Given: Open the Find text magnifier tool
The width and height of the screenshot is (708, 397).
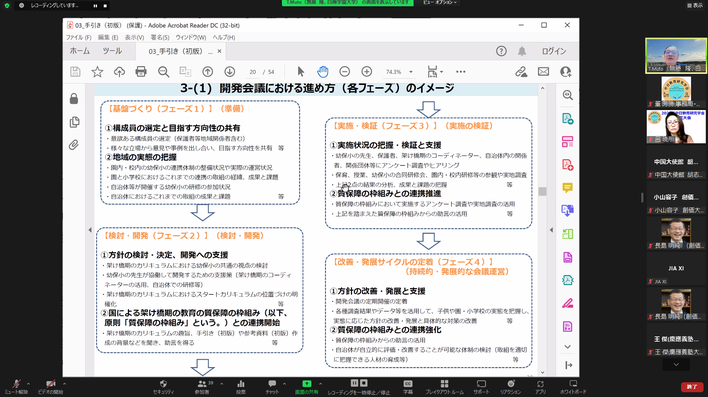Looking at the screenshot, I should click(x=163, y=72).
